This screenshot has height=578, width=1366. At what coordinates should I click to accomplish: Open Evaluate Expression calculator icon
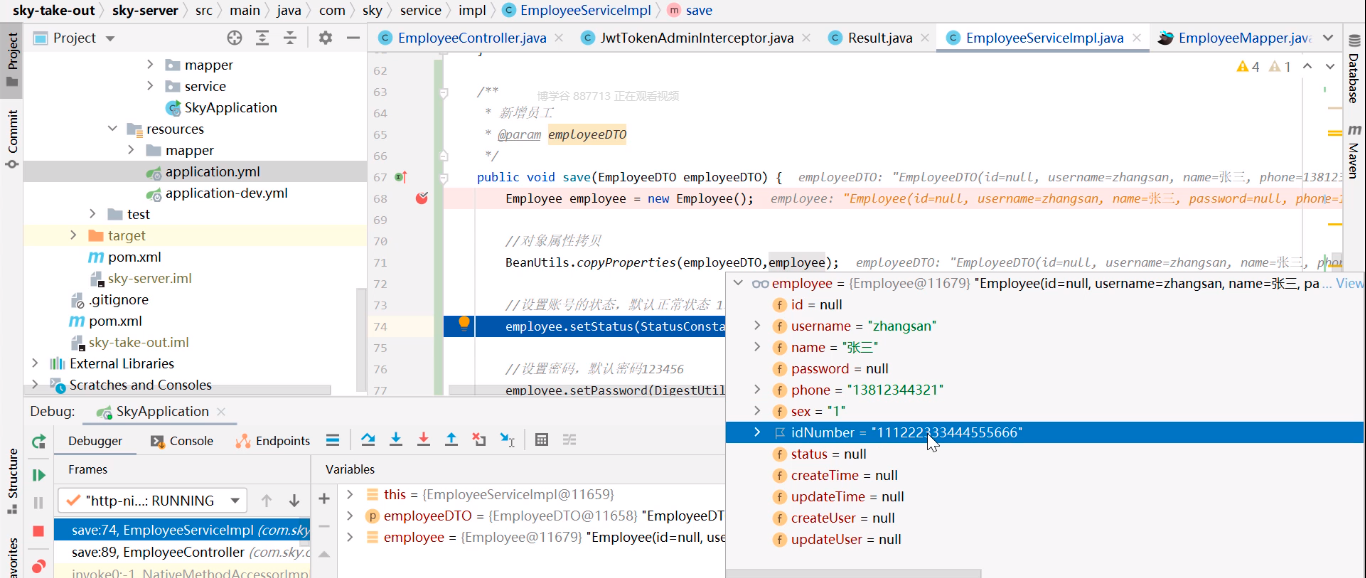click(541, 440)
